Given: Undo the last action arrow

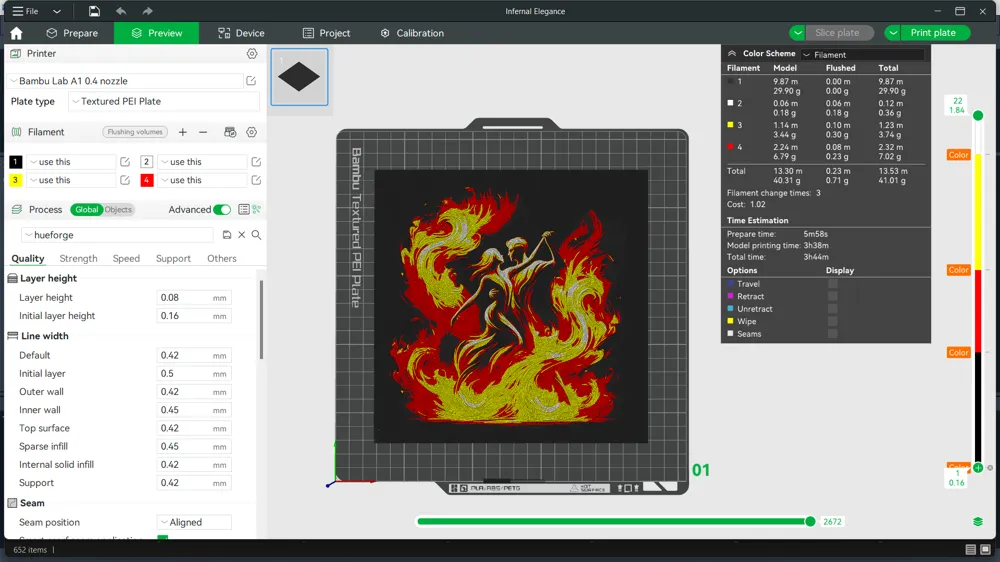Looking at the screenshot, I should point(121,11).
